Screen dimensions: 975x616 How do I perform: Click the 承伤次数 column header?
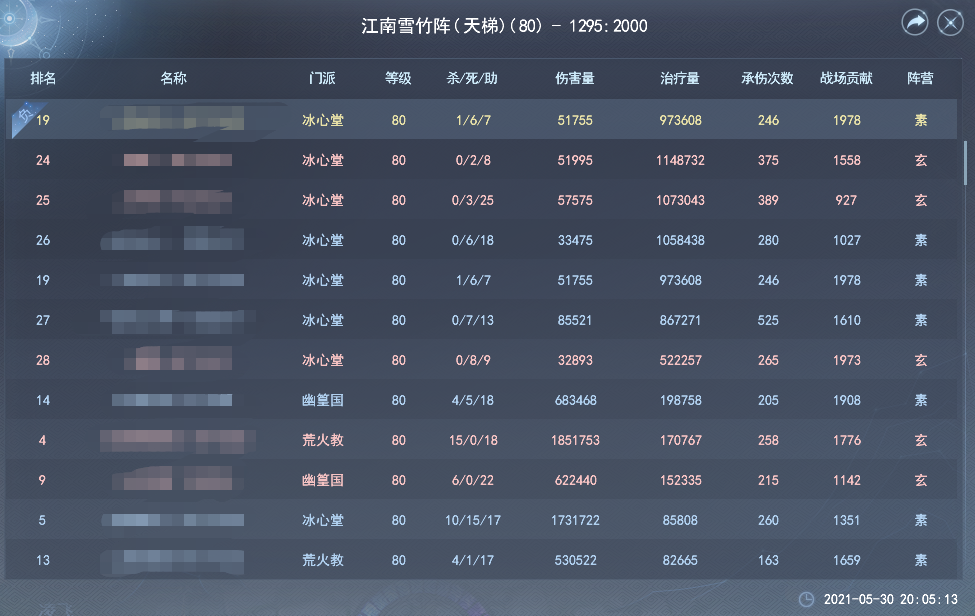767,78
